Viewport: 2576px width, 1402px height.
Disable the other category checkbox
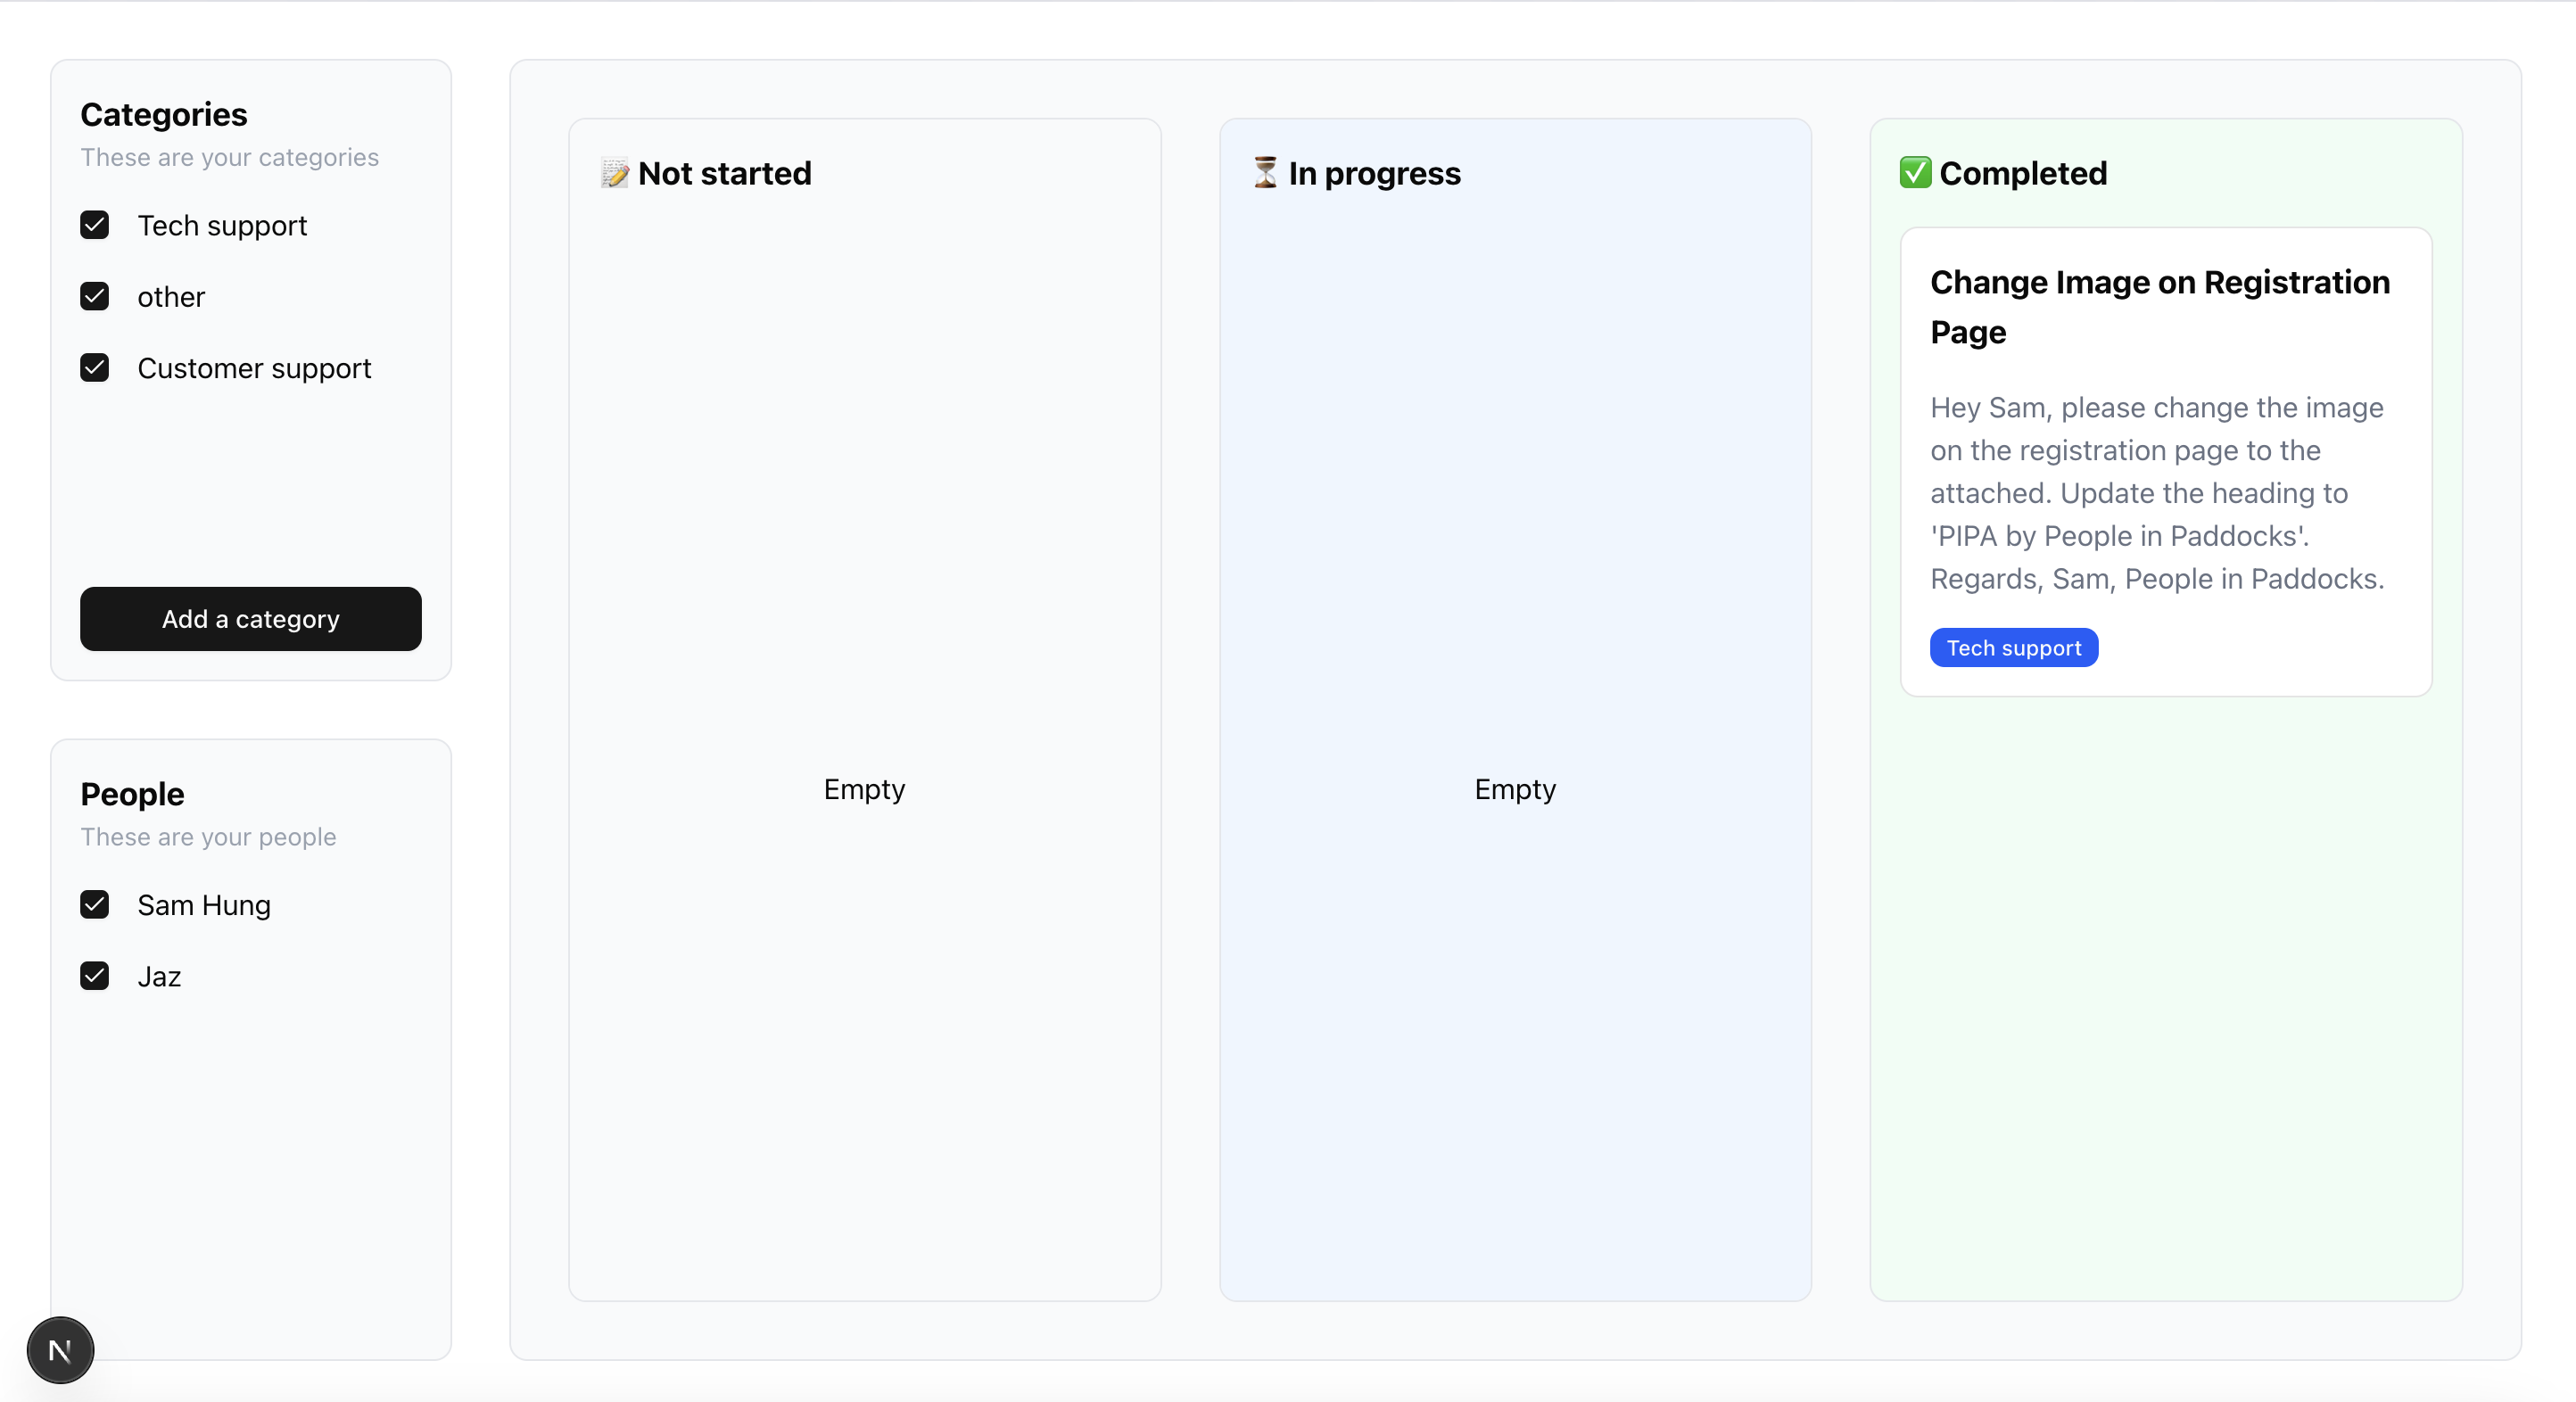click(x=94, y=296)
